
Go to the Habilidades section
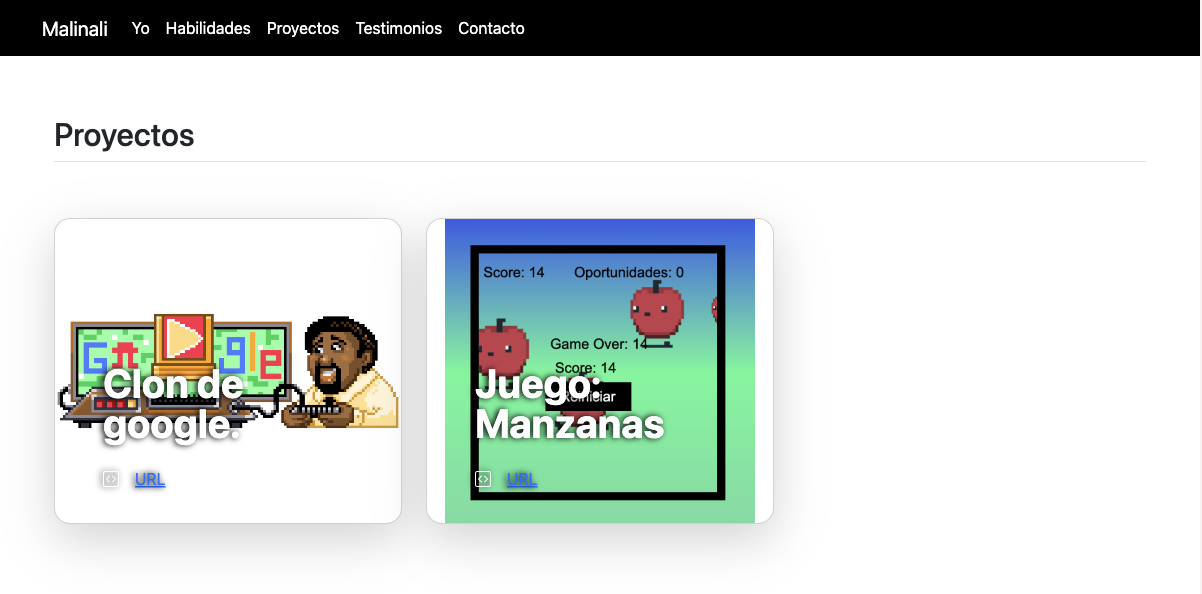pyautogui.click(x=208, y=28)
